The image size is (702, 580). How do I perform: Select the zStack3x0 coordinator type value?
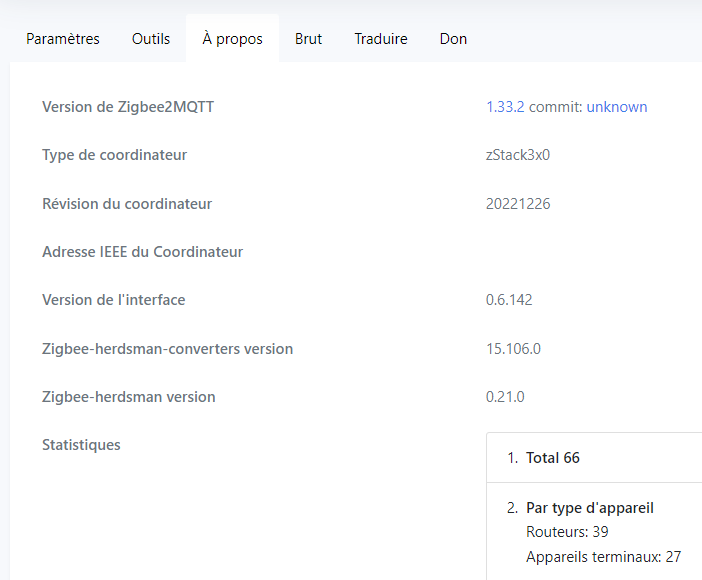pyautogui.click(x=518, y=155)
